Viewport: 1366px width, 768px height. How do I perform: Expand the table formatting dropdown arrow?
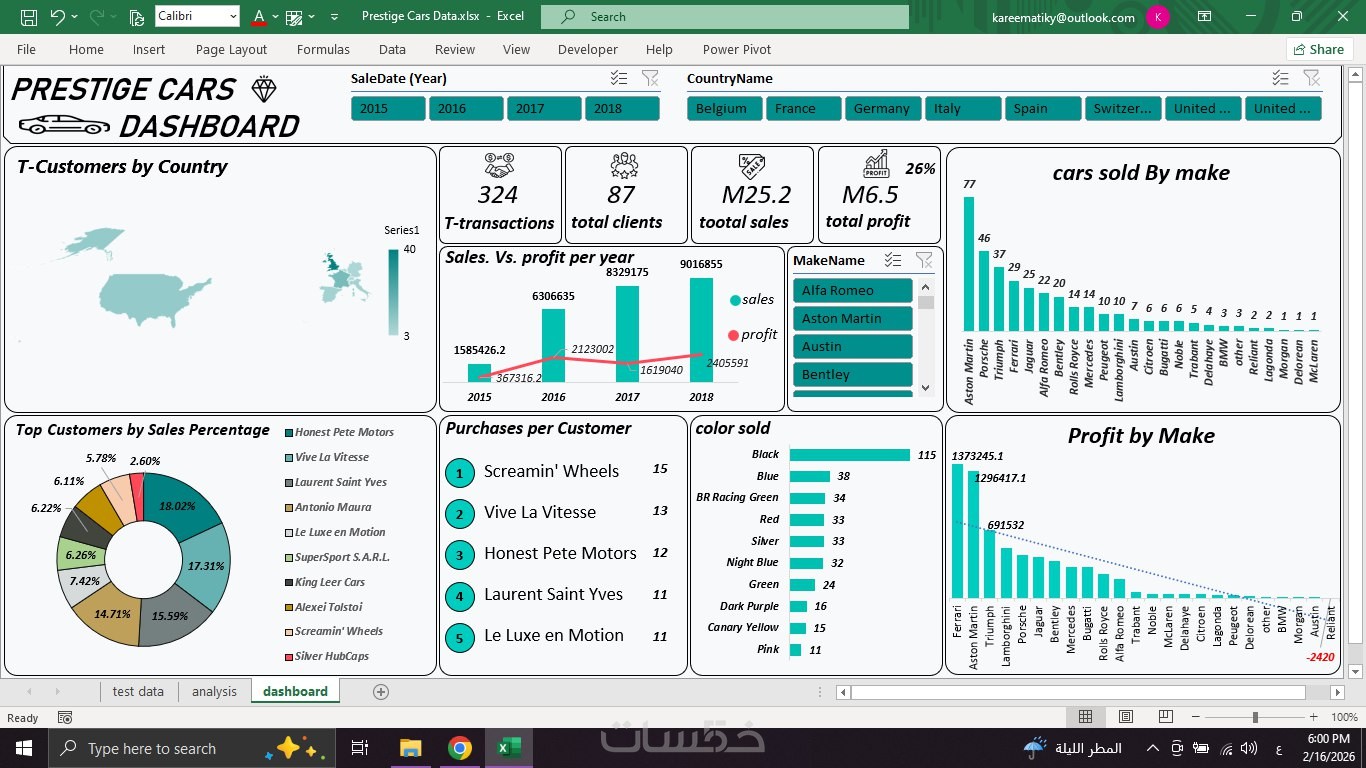click(312, 17)
